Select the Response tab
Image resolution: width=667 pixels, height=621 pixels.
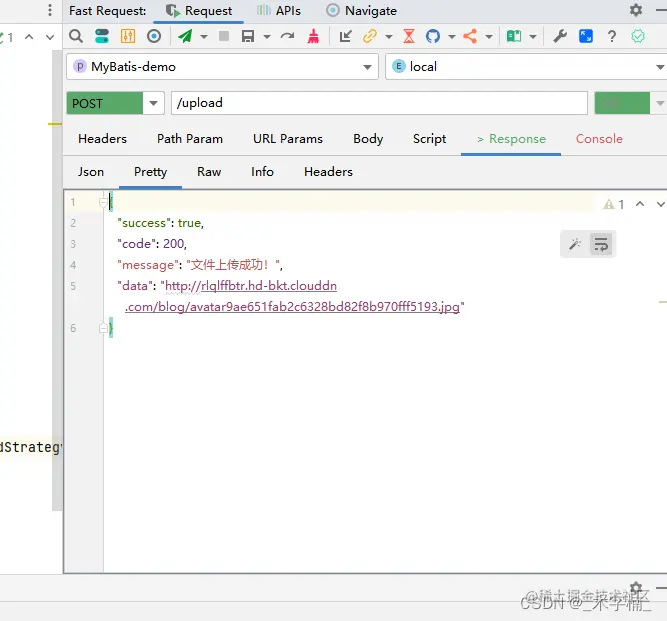click(511, 139)
